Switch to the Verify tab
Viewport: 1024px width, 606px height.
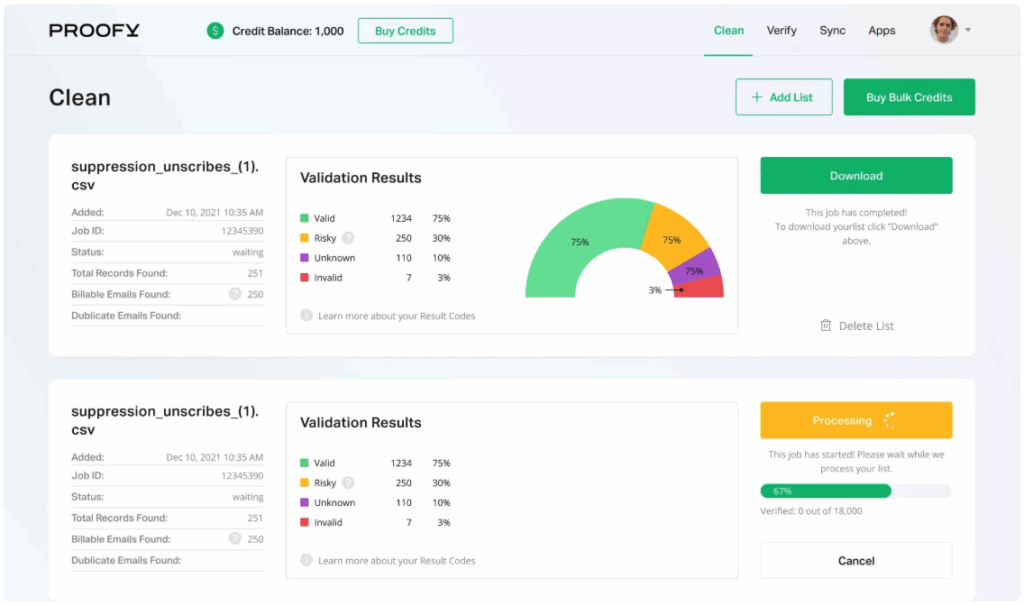pyautogui.click(x=781, y=31)
